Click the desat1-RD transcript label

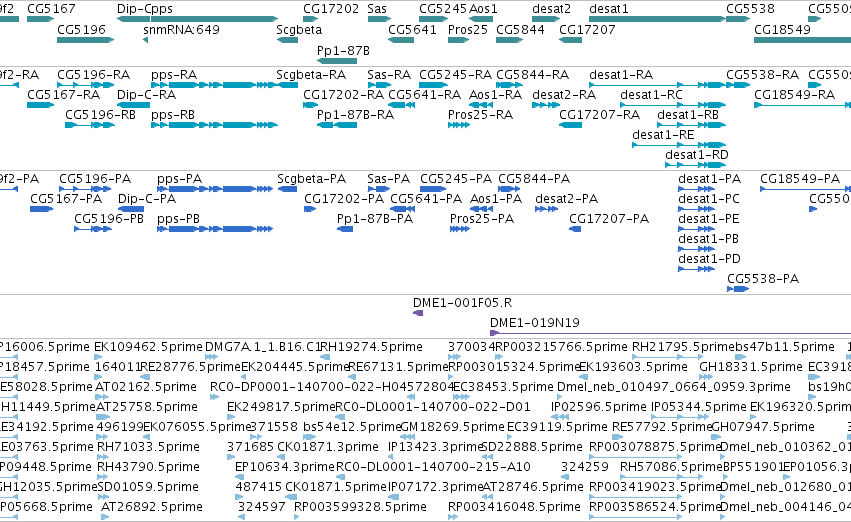(x=697, y=155)
